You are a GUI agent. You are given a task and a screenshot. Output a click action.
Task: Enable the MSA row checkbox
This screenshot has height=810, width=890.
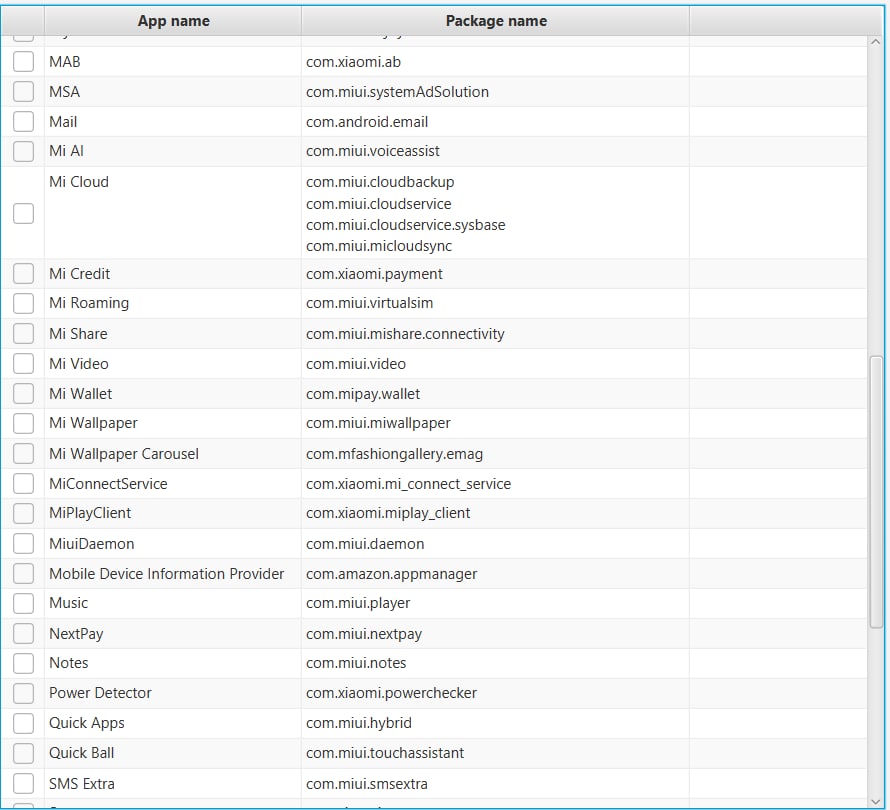click(23, 91)
